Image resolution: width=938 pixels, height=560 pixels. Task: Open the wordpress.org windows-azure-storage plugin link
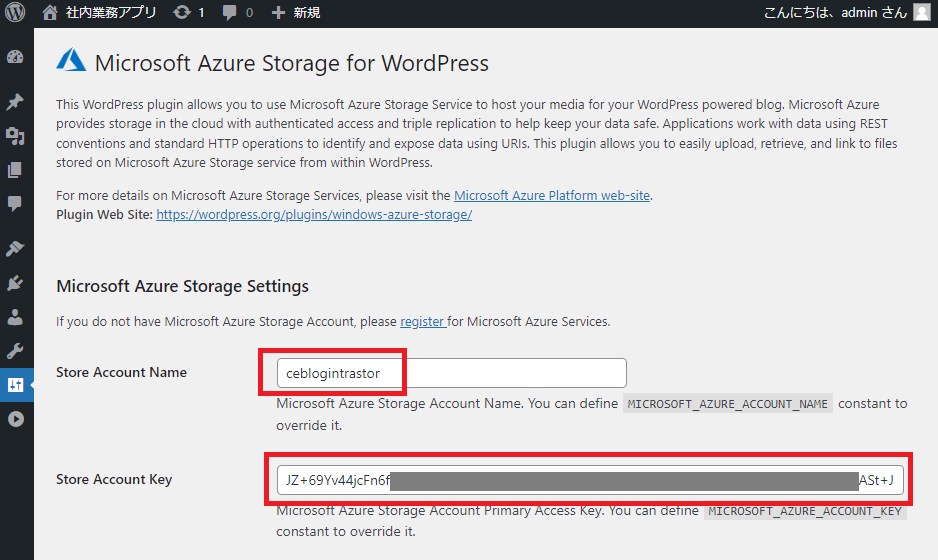coord(314,214)
